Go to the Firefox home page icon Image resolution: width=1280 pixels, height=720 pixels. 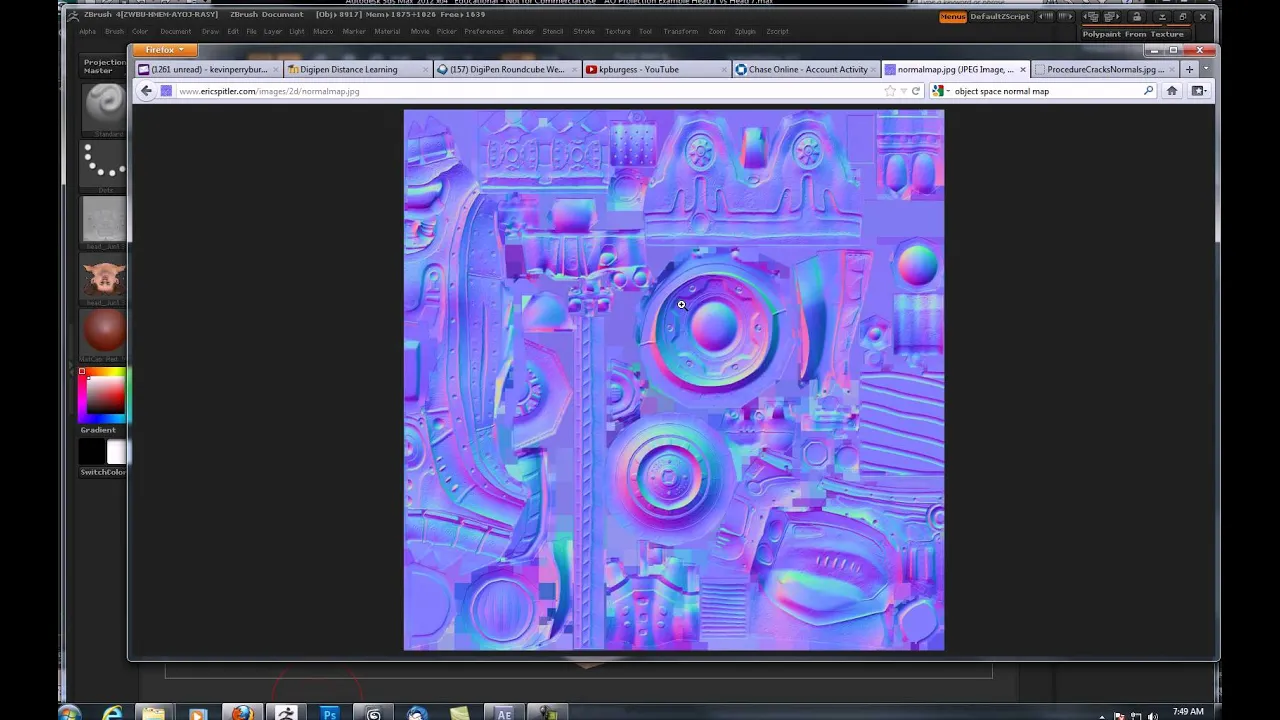(1172, 91)
